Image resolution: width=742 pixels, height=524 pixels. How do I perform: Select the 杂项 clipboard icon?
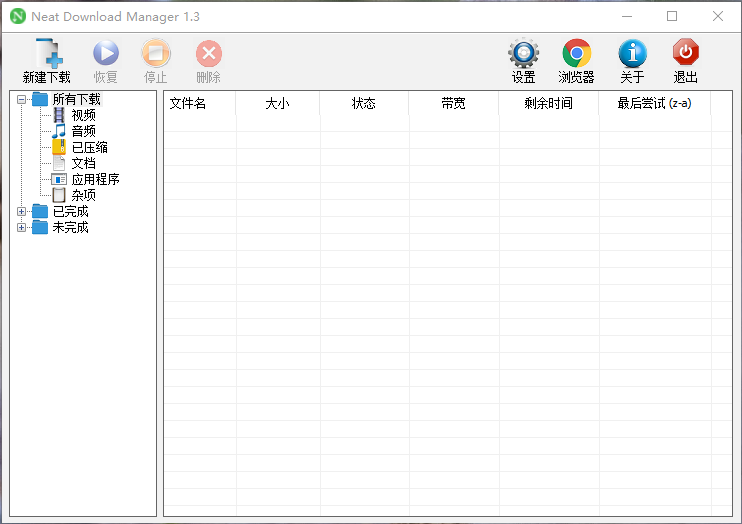tap(59, 195)
